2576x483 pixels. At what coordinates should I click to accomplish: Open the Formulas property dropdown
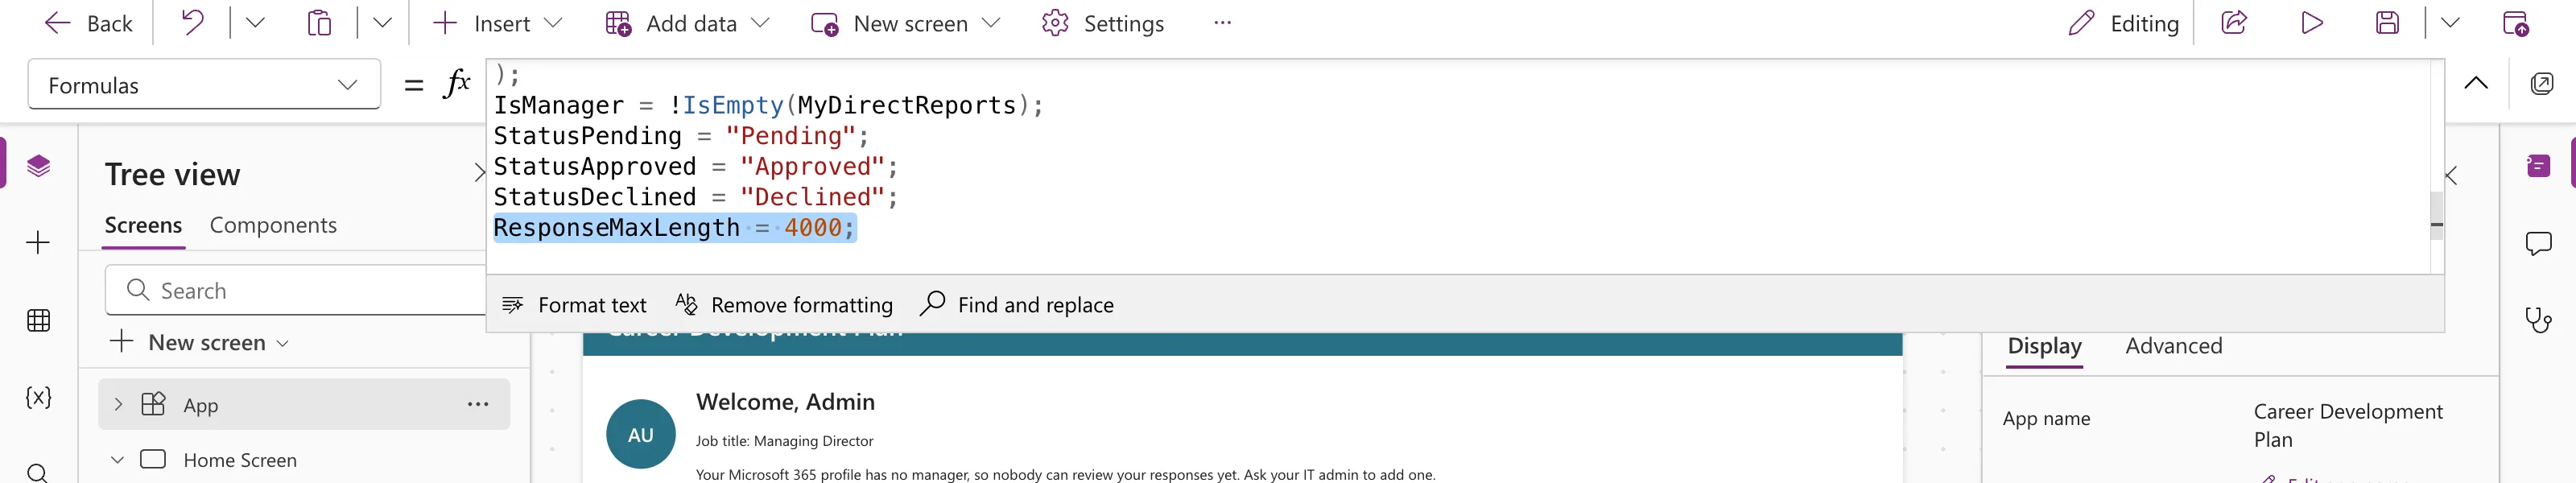coord(204,84)
